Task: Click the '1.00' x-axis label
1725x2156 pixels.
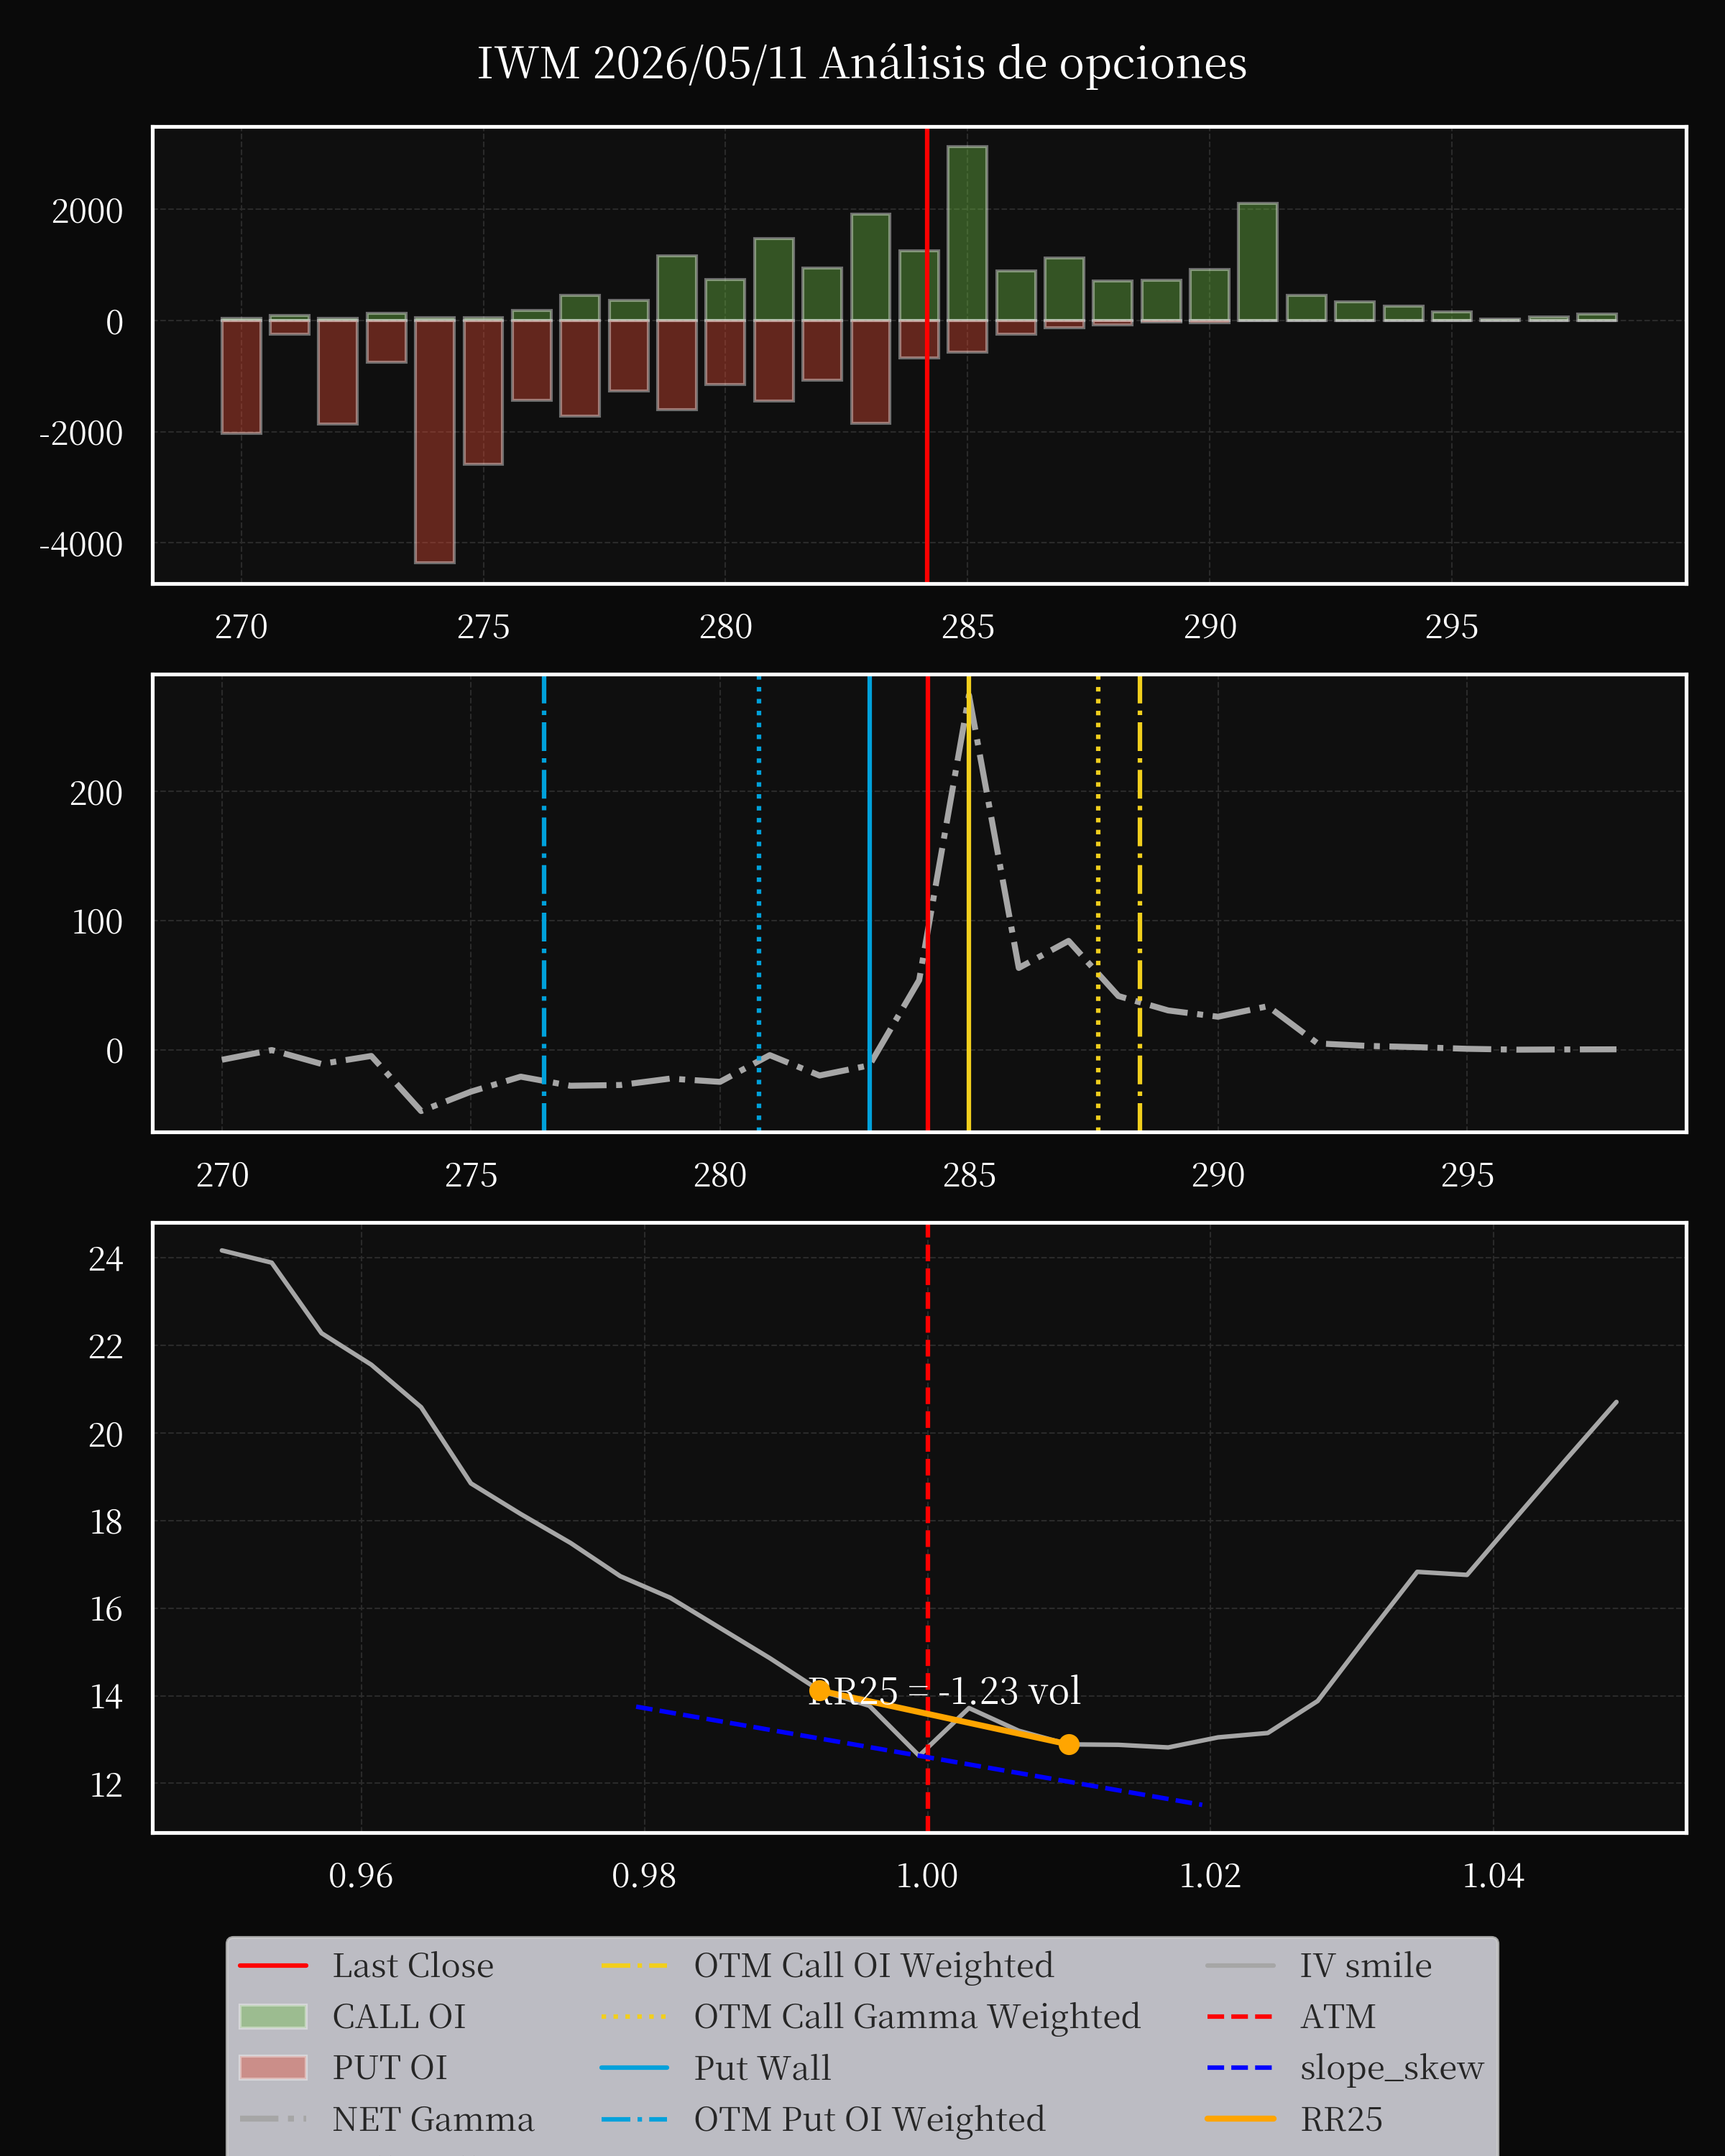Action: [927, 1876]
